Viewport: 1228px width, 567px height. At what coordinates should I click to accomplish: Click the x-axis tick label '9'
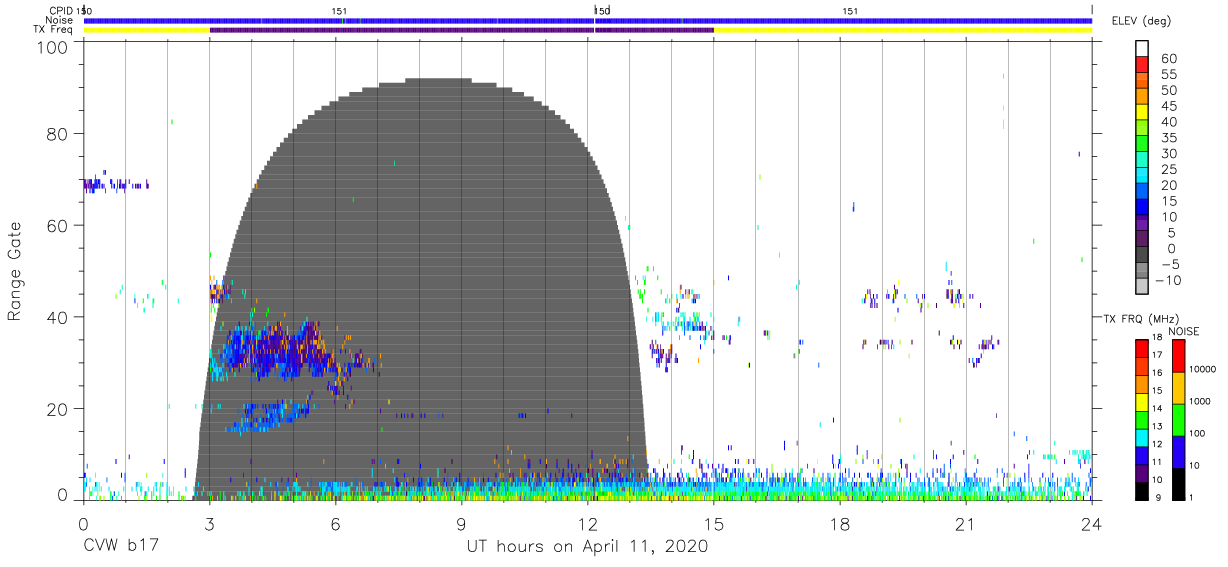point(461,523)
